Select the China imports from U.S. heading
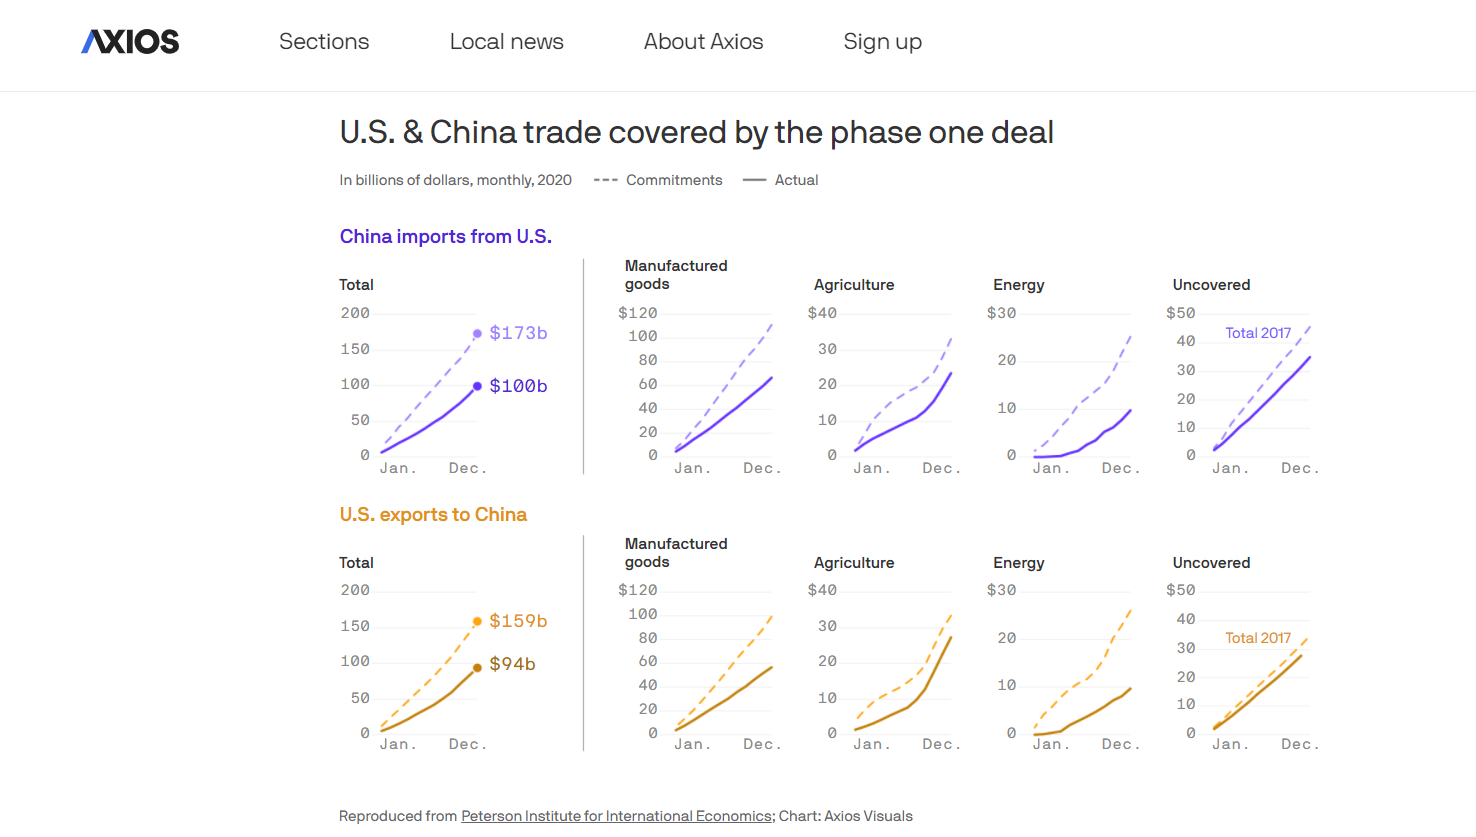This screenshot has height=837, width=1476. click(x=445, y=237)
